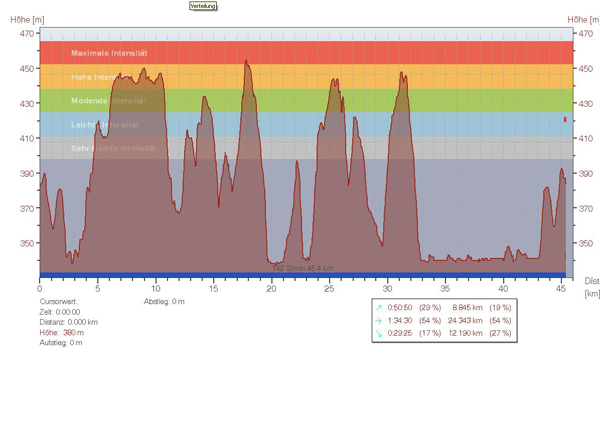This screenshot has width=600, height=423.
Task: Select the orange Hohe Intensität band
Action: 300,77
